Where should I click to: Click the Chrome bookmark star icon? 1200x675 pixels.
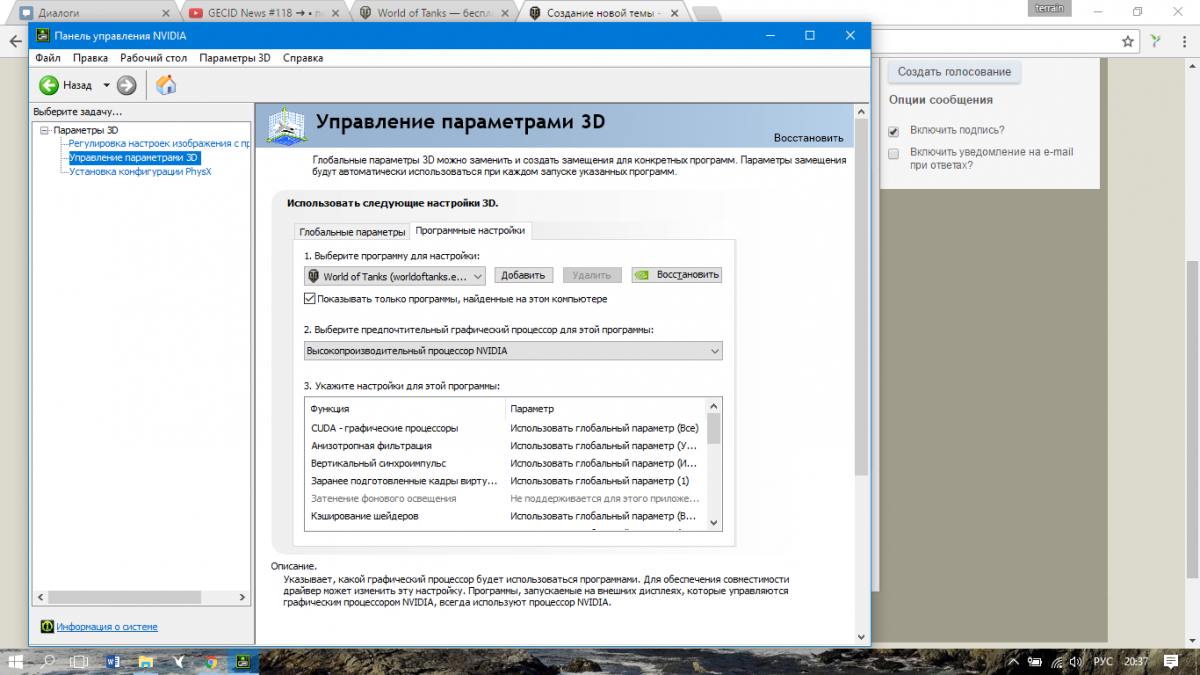(x=1128, y=41)
